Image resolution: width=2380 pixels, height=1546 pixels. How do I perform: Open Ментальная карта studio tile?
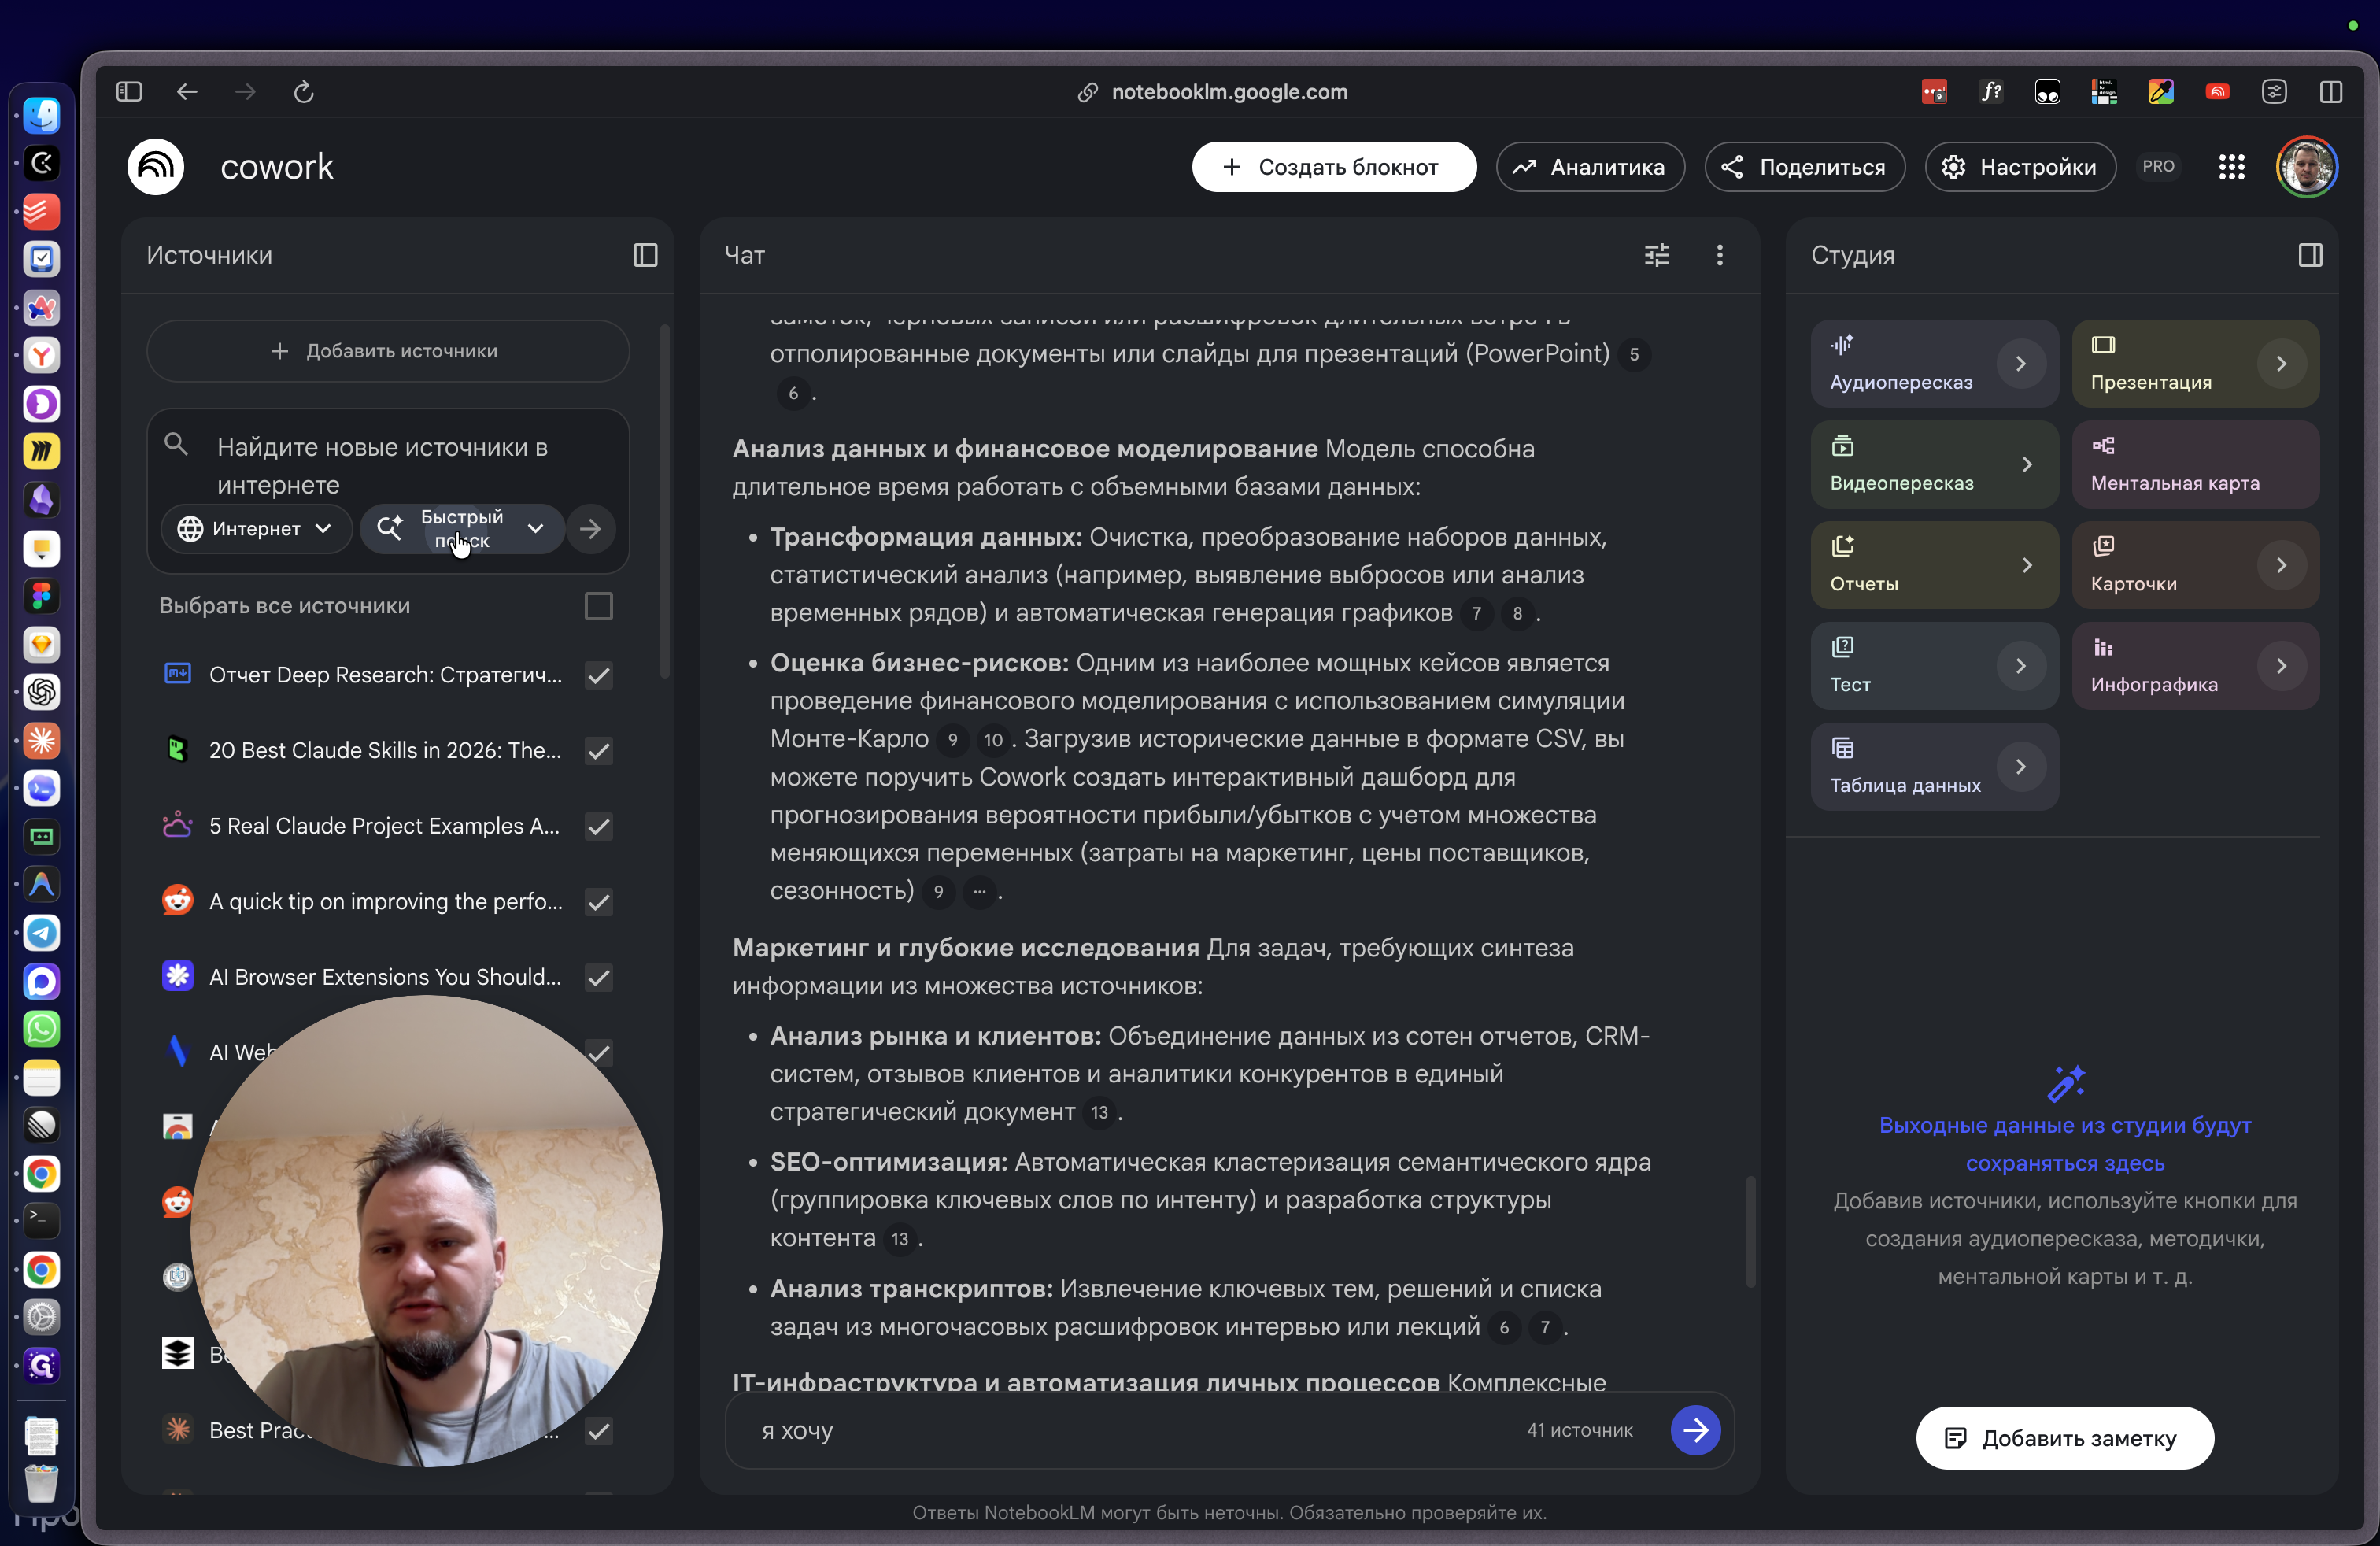2194,464
